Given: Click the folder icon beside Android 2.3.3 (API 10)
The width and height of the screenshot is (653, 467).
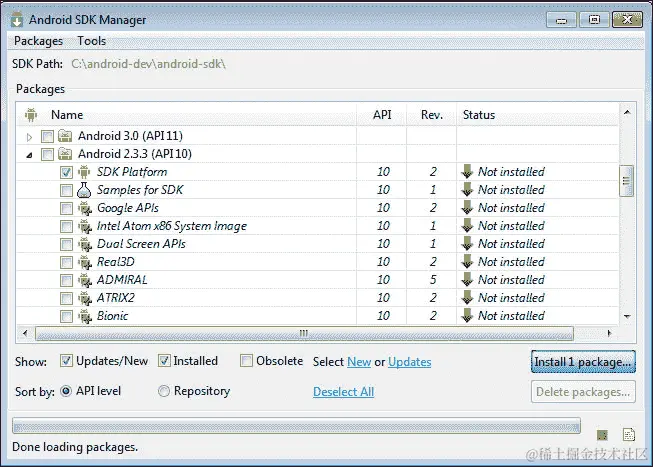Looking at the screenshot, I should (x=65, y=154).
